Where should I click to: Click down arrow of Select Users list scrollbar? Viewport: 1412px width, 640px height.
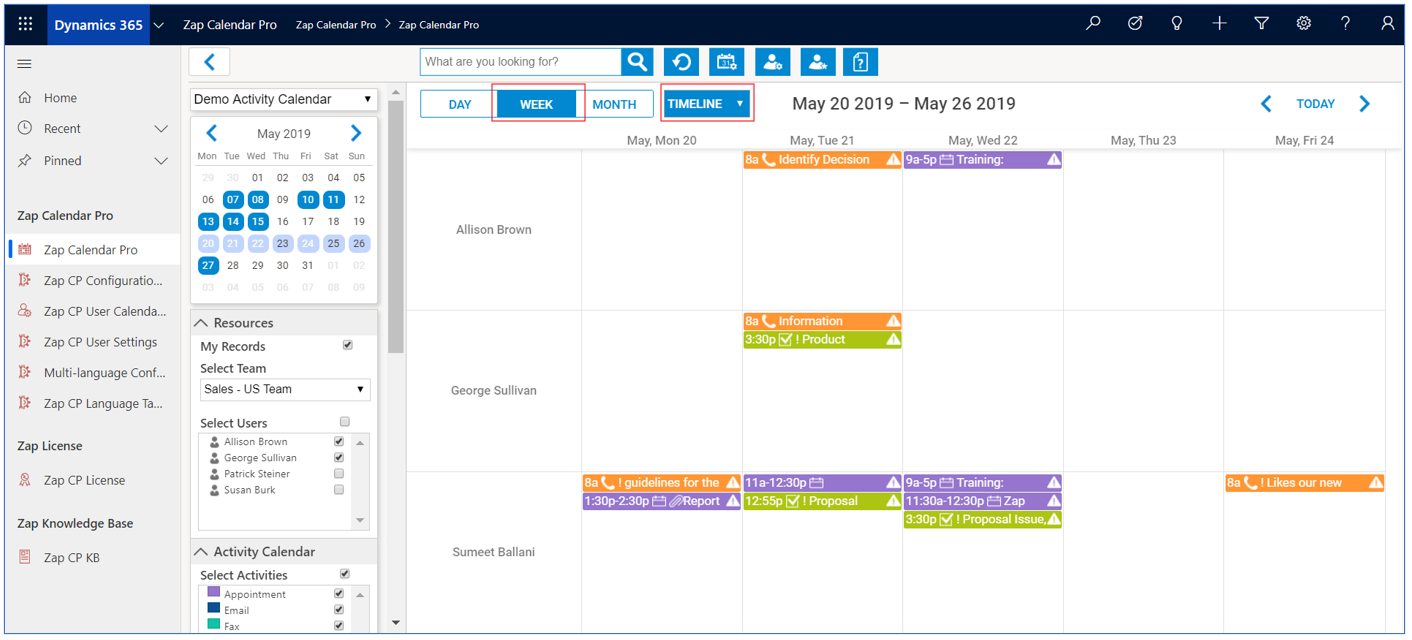coord(360,521)
